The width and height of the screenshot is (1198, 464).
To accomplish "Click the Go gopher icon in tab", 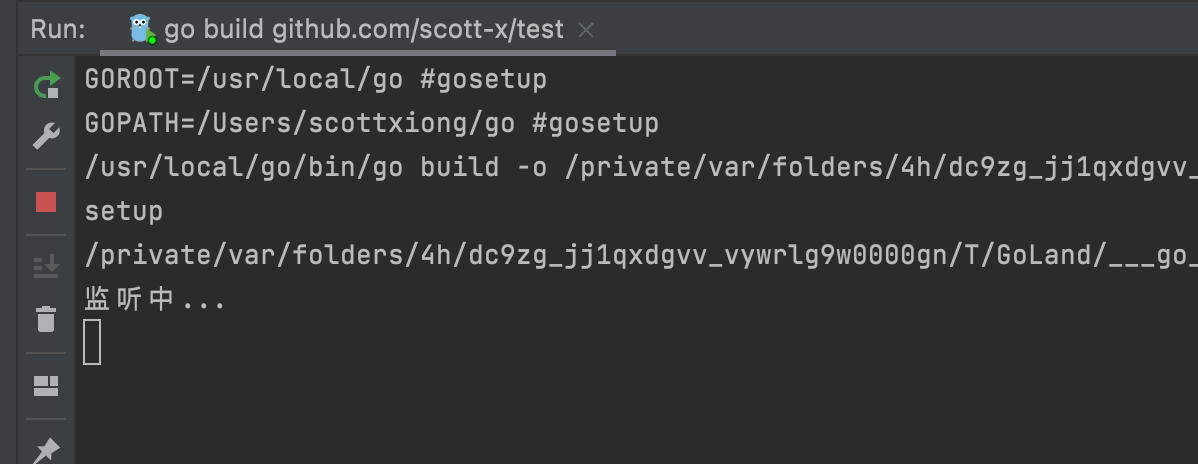I will (x=142, y=29).
